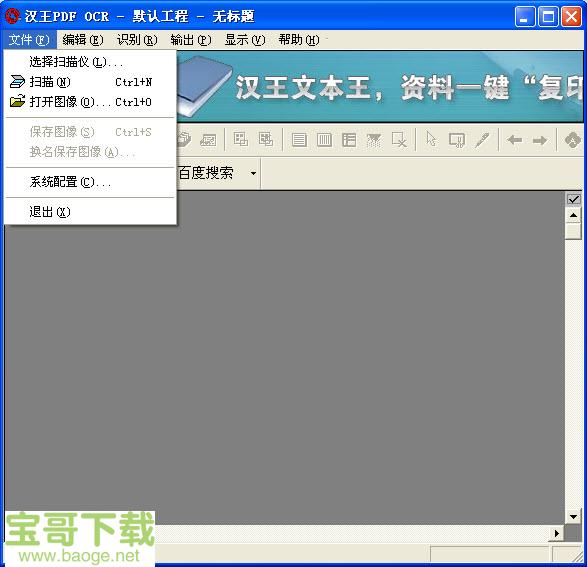Click the recognize icon at toolbar end
This screenshot has height=567, width=587.
tap(573, 140)
